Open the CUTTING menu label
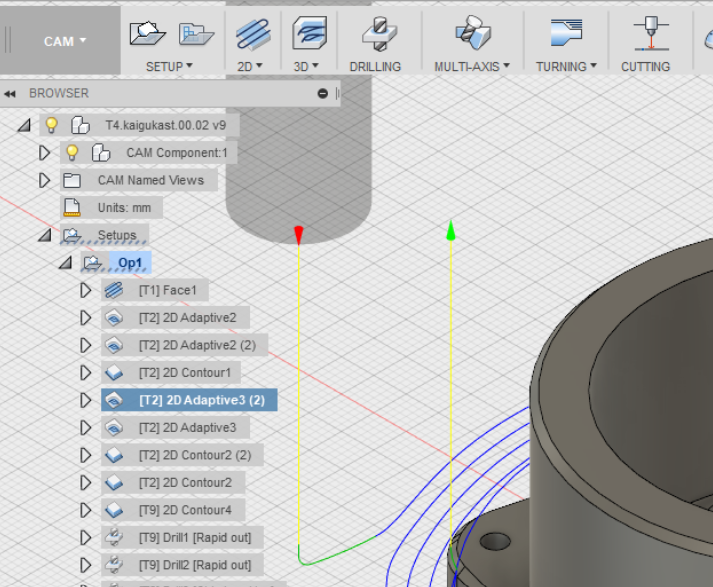Image resolution: width=713 pixels, height=587 pixels. (645, 67)
